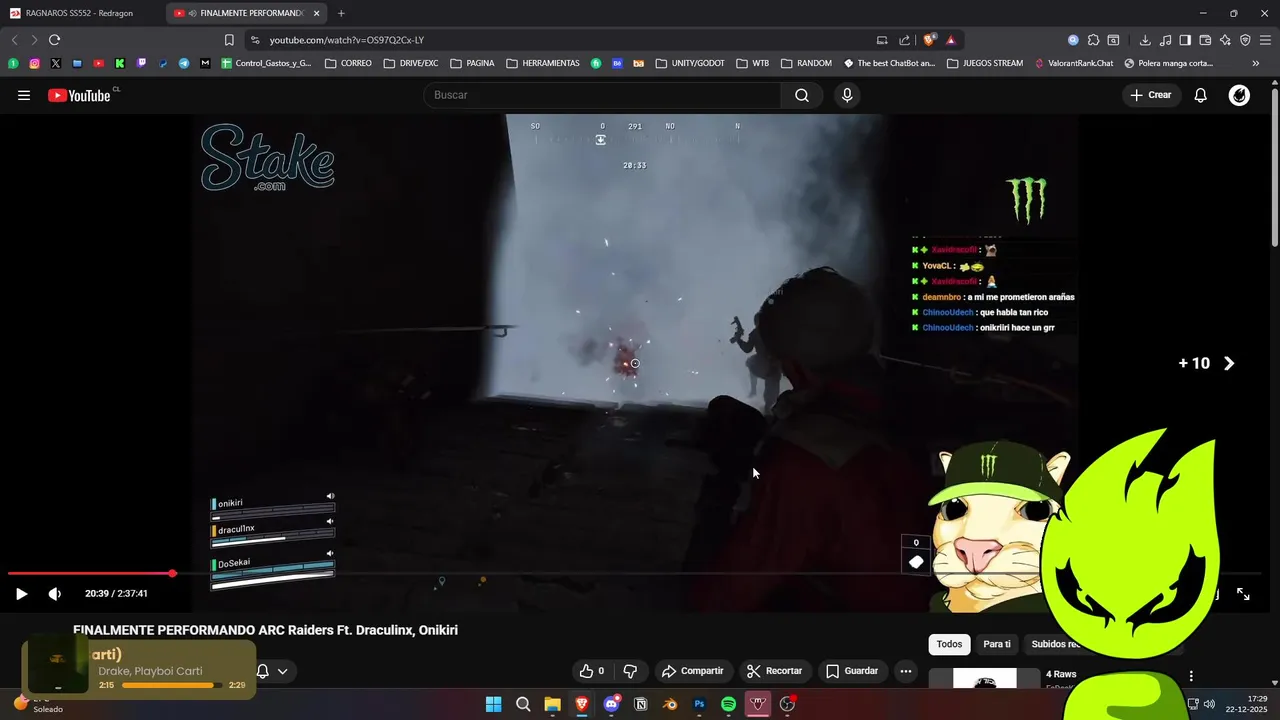Seek the red video progress bar scrubber
The width and height of the screenshot is (1280, 720).
point(172,573)
